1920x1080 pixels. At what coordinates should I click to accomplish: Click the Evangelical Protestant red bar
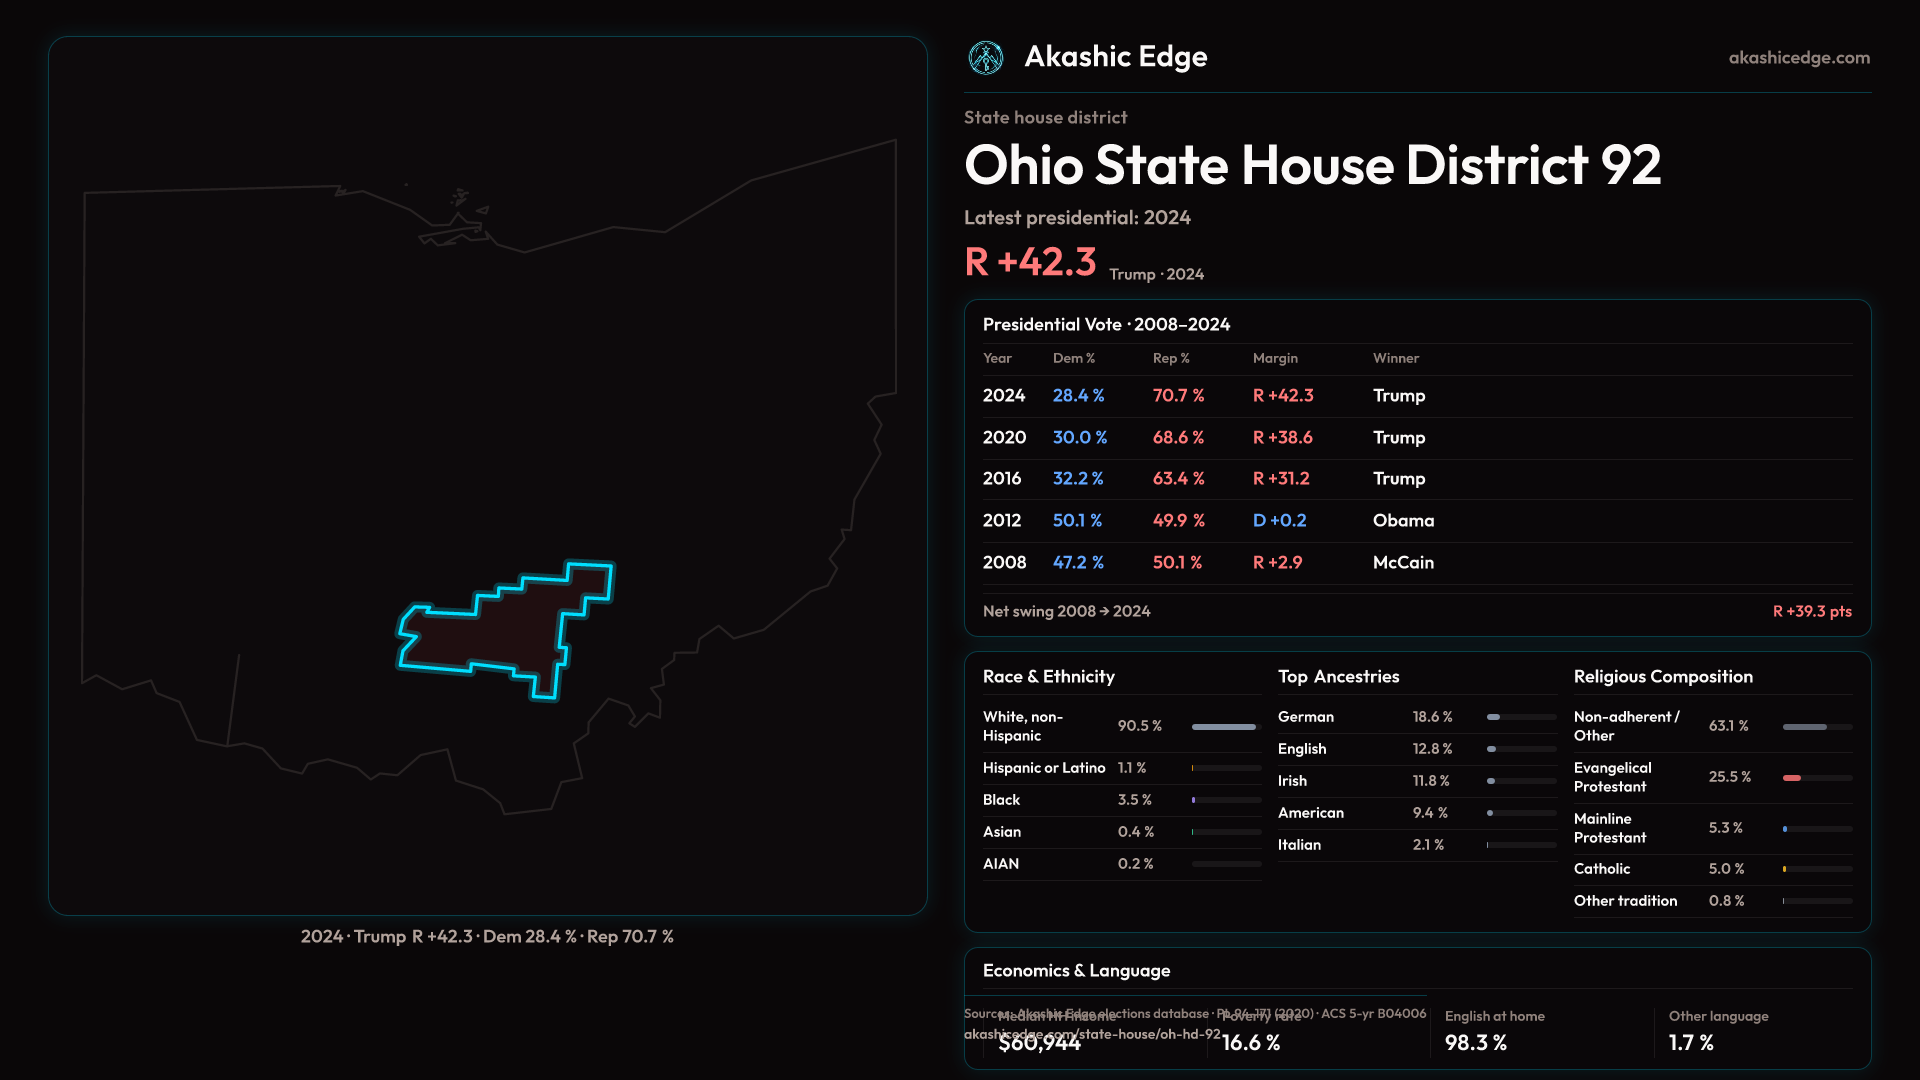tap(1792, 778)
